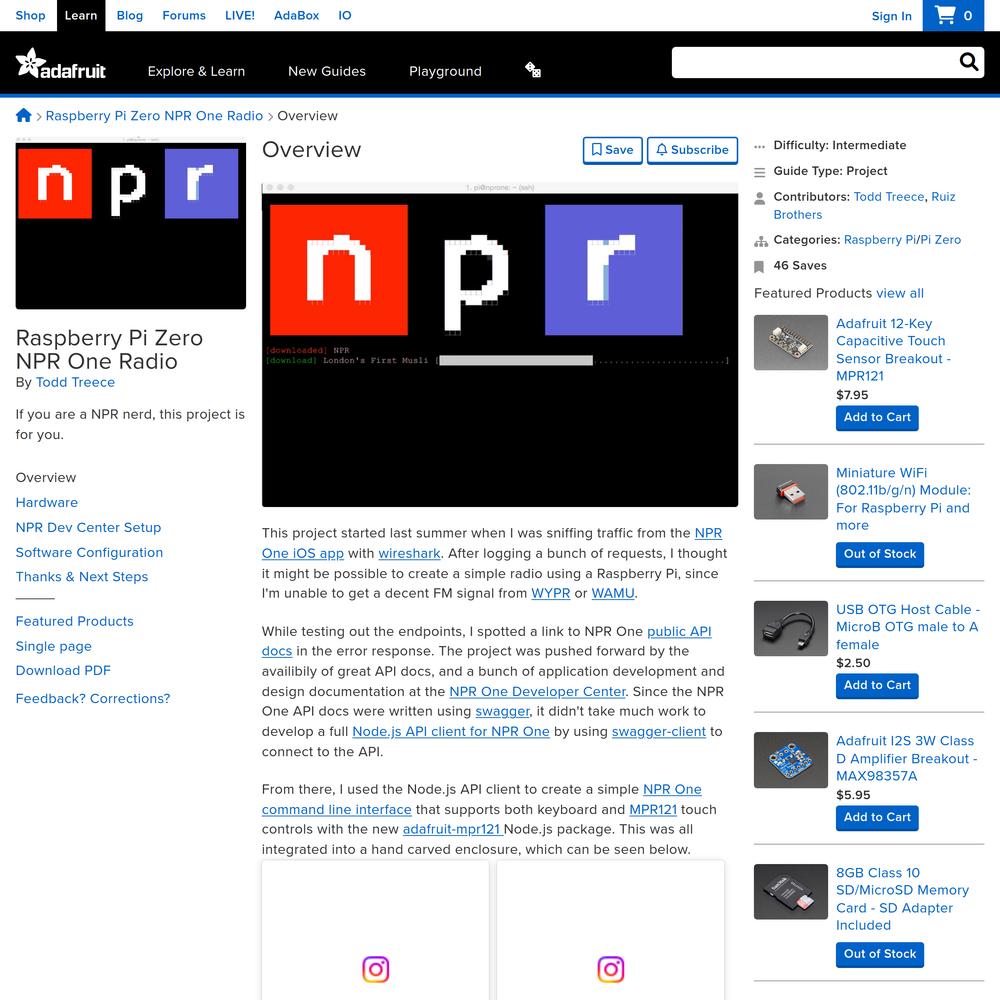Open the Learn tab
Viewport: 1000px width, 1000px height.
pos(81,15)
